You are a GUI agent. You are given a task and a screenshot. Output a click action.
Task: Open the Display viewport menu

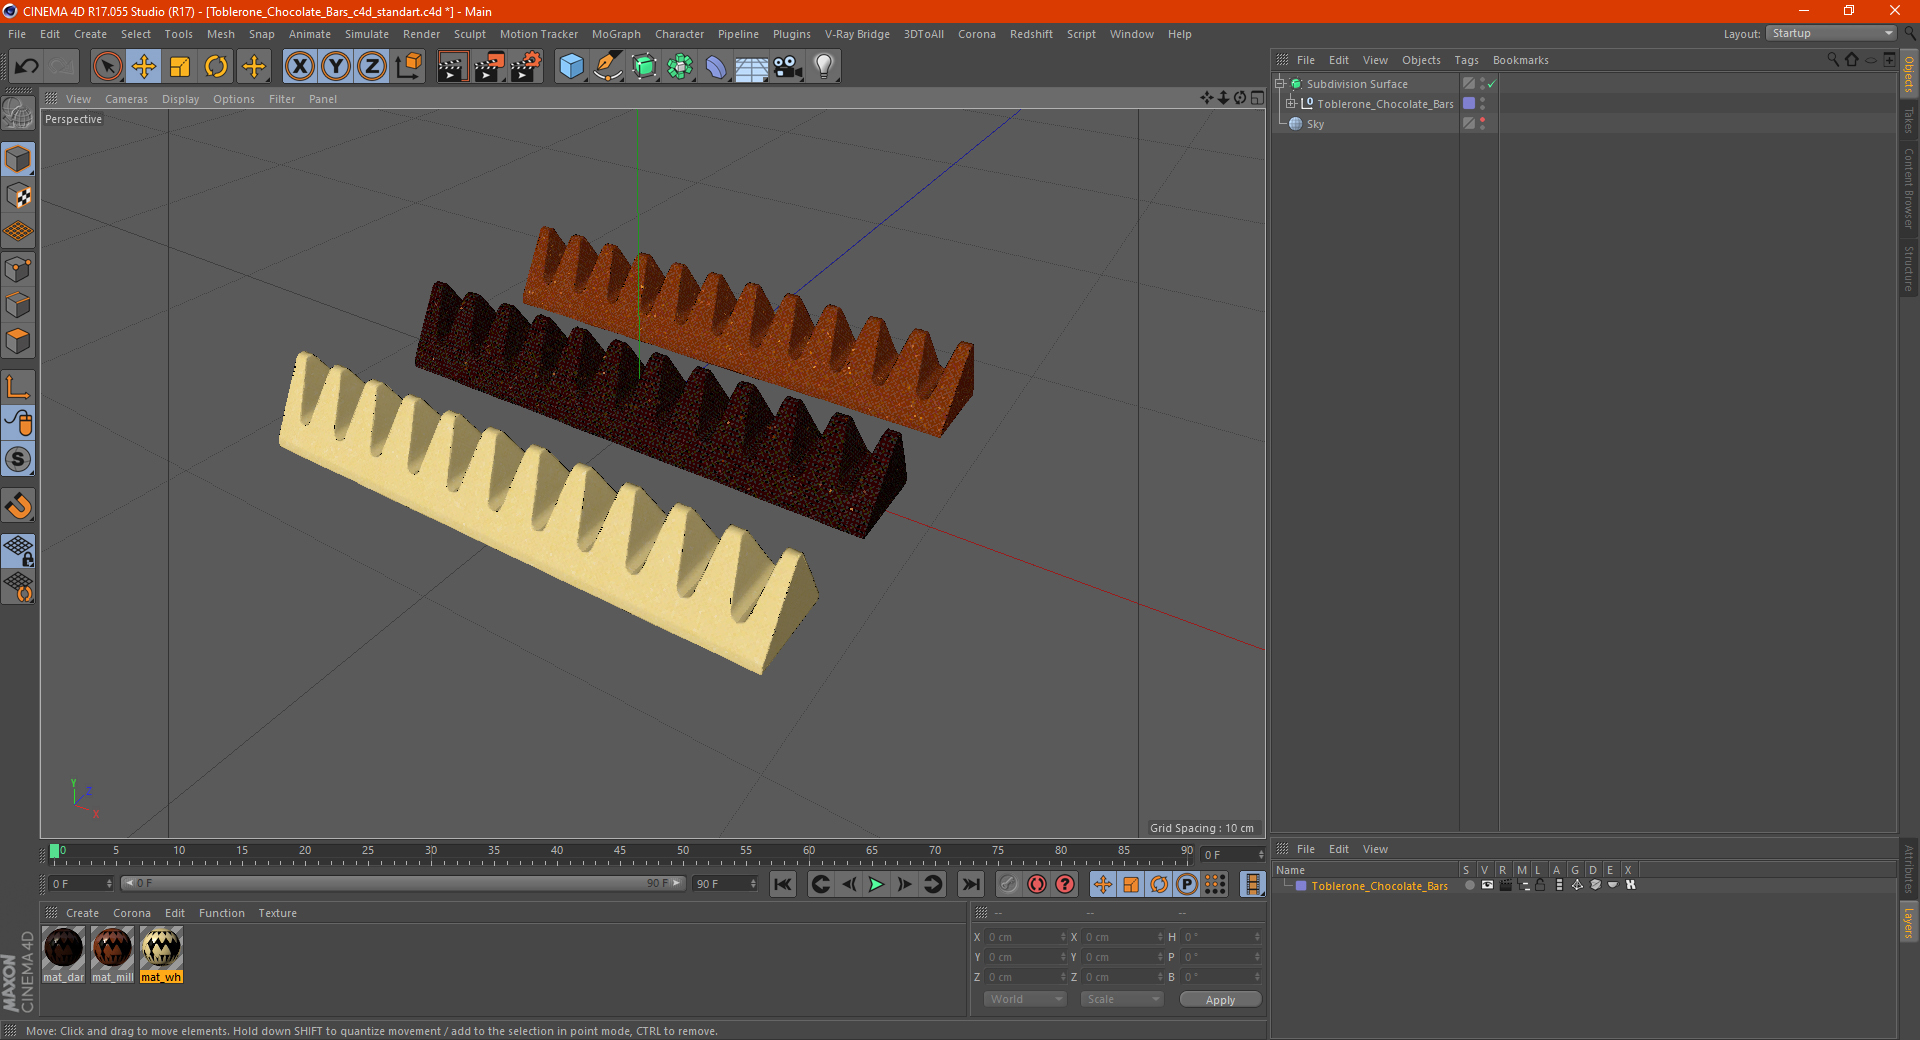tap(181, 99)
